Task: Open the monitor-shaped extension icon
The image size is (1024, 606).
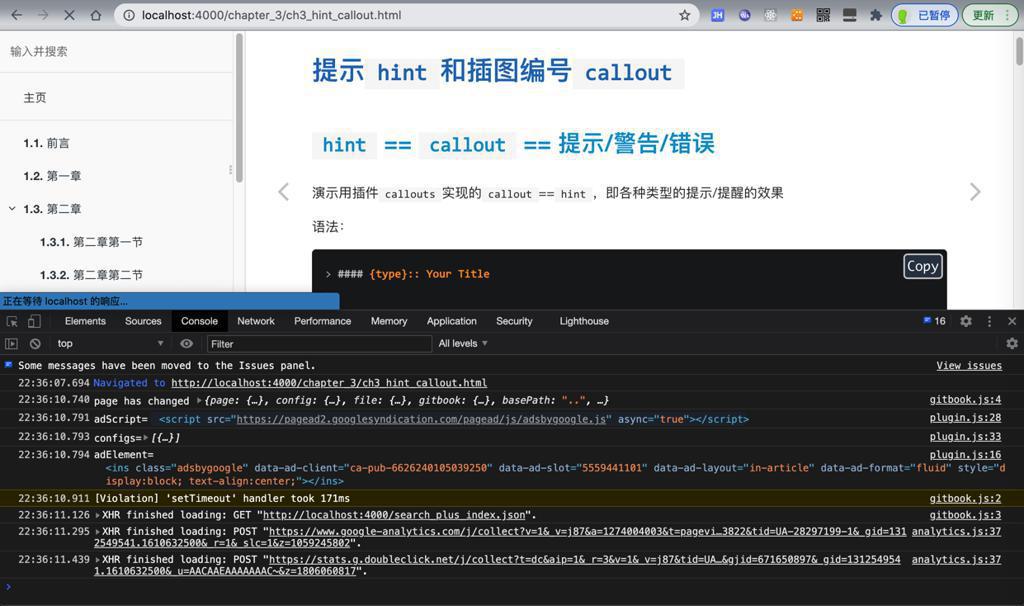Action: (x=850, y=15)
